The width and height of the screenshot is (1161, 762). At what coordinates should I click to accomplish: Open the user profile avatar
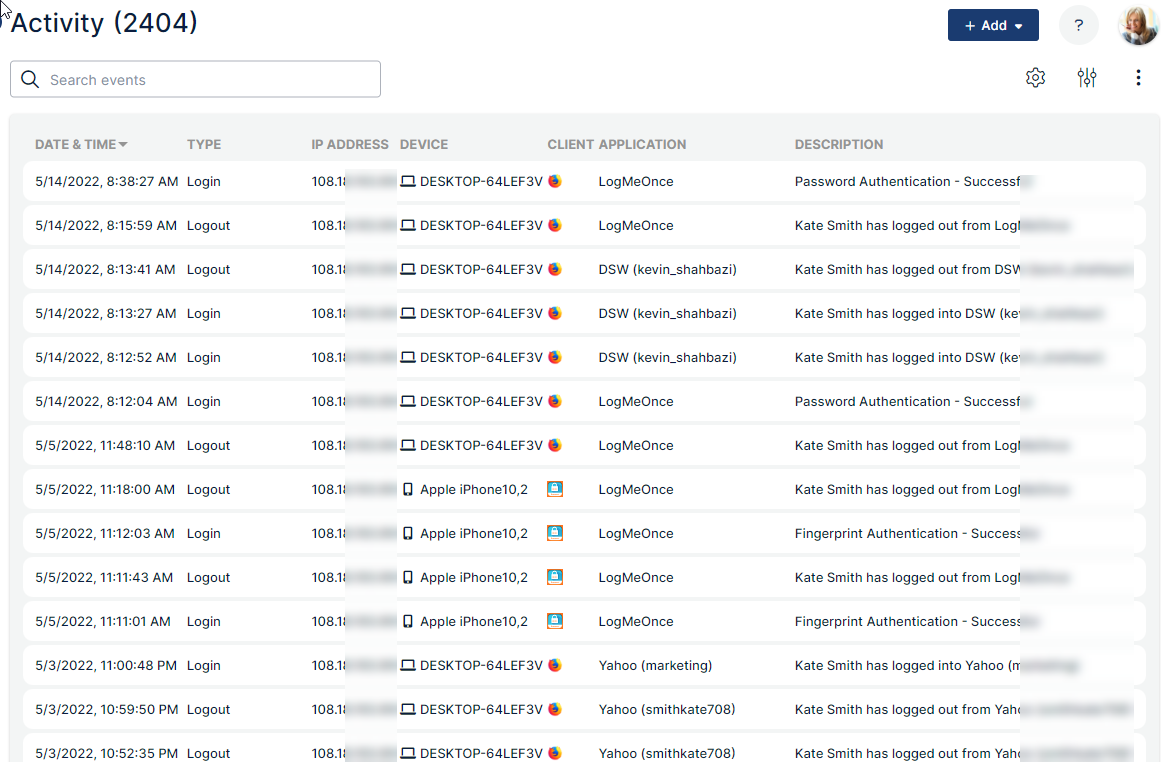[x=1138, y=25]
